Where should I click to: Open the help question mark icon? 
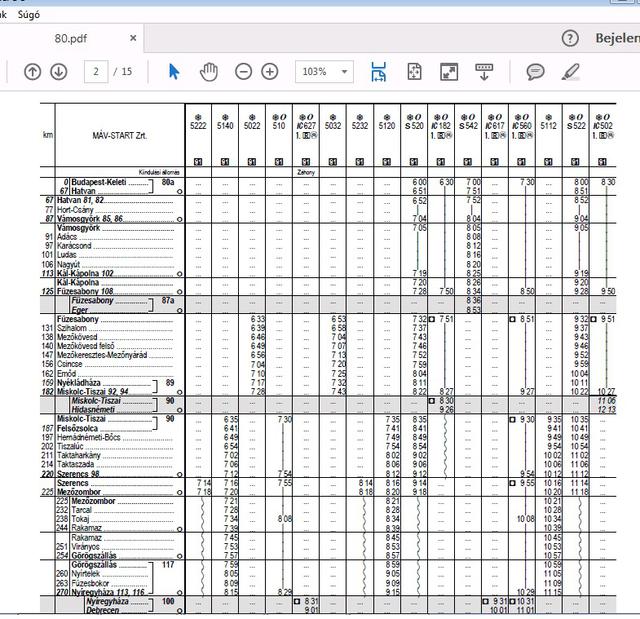click(x=570, y=38)
